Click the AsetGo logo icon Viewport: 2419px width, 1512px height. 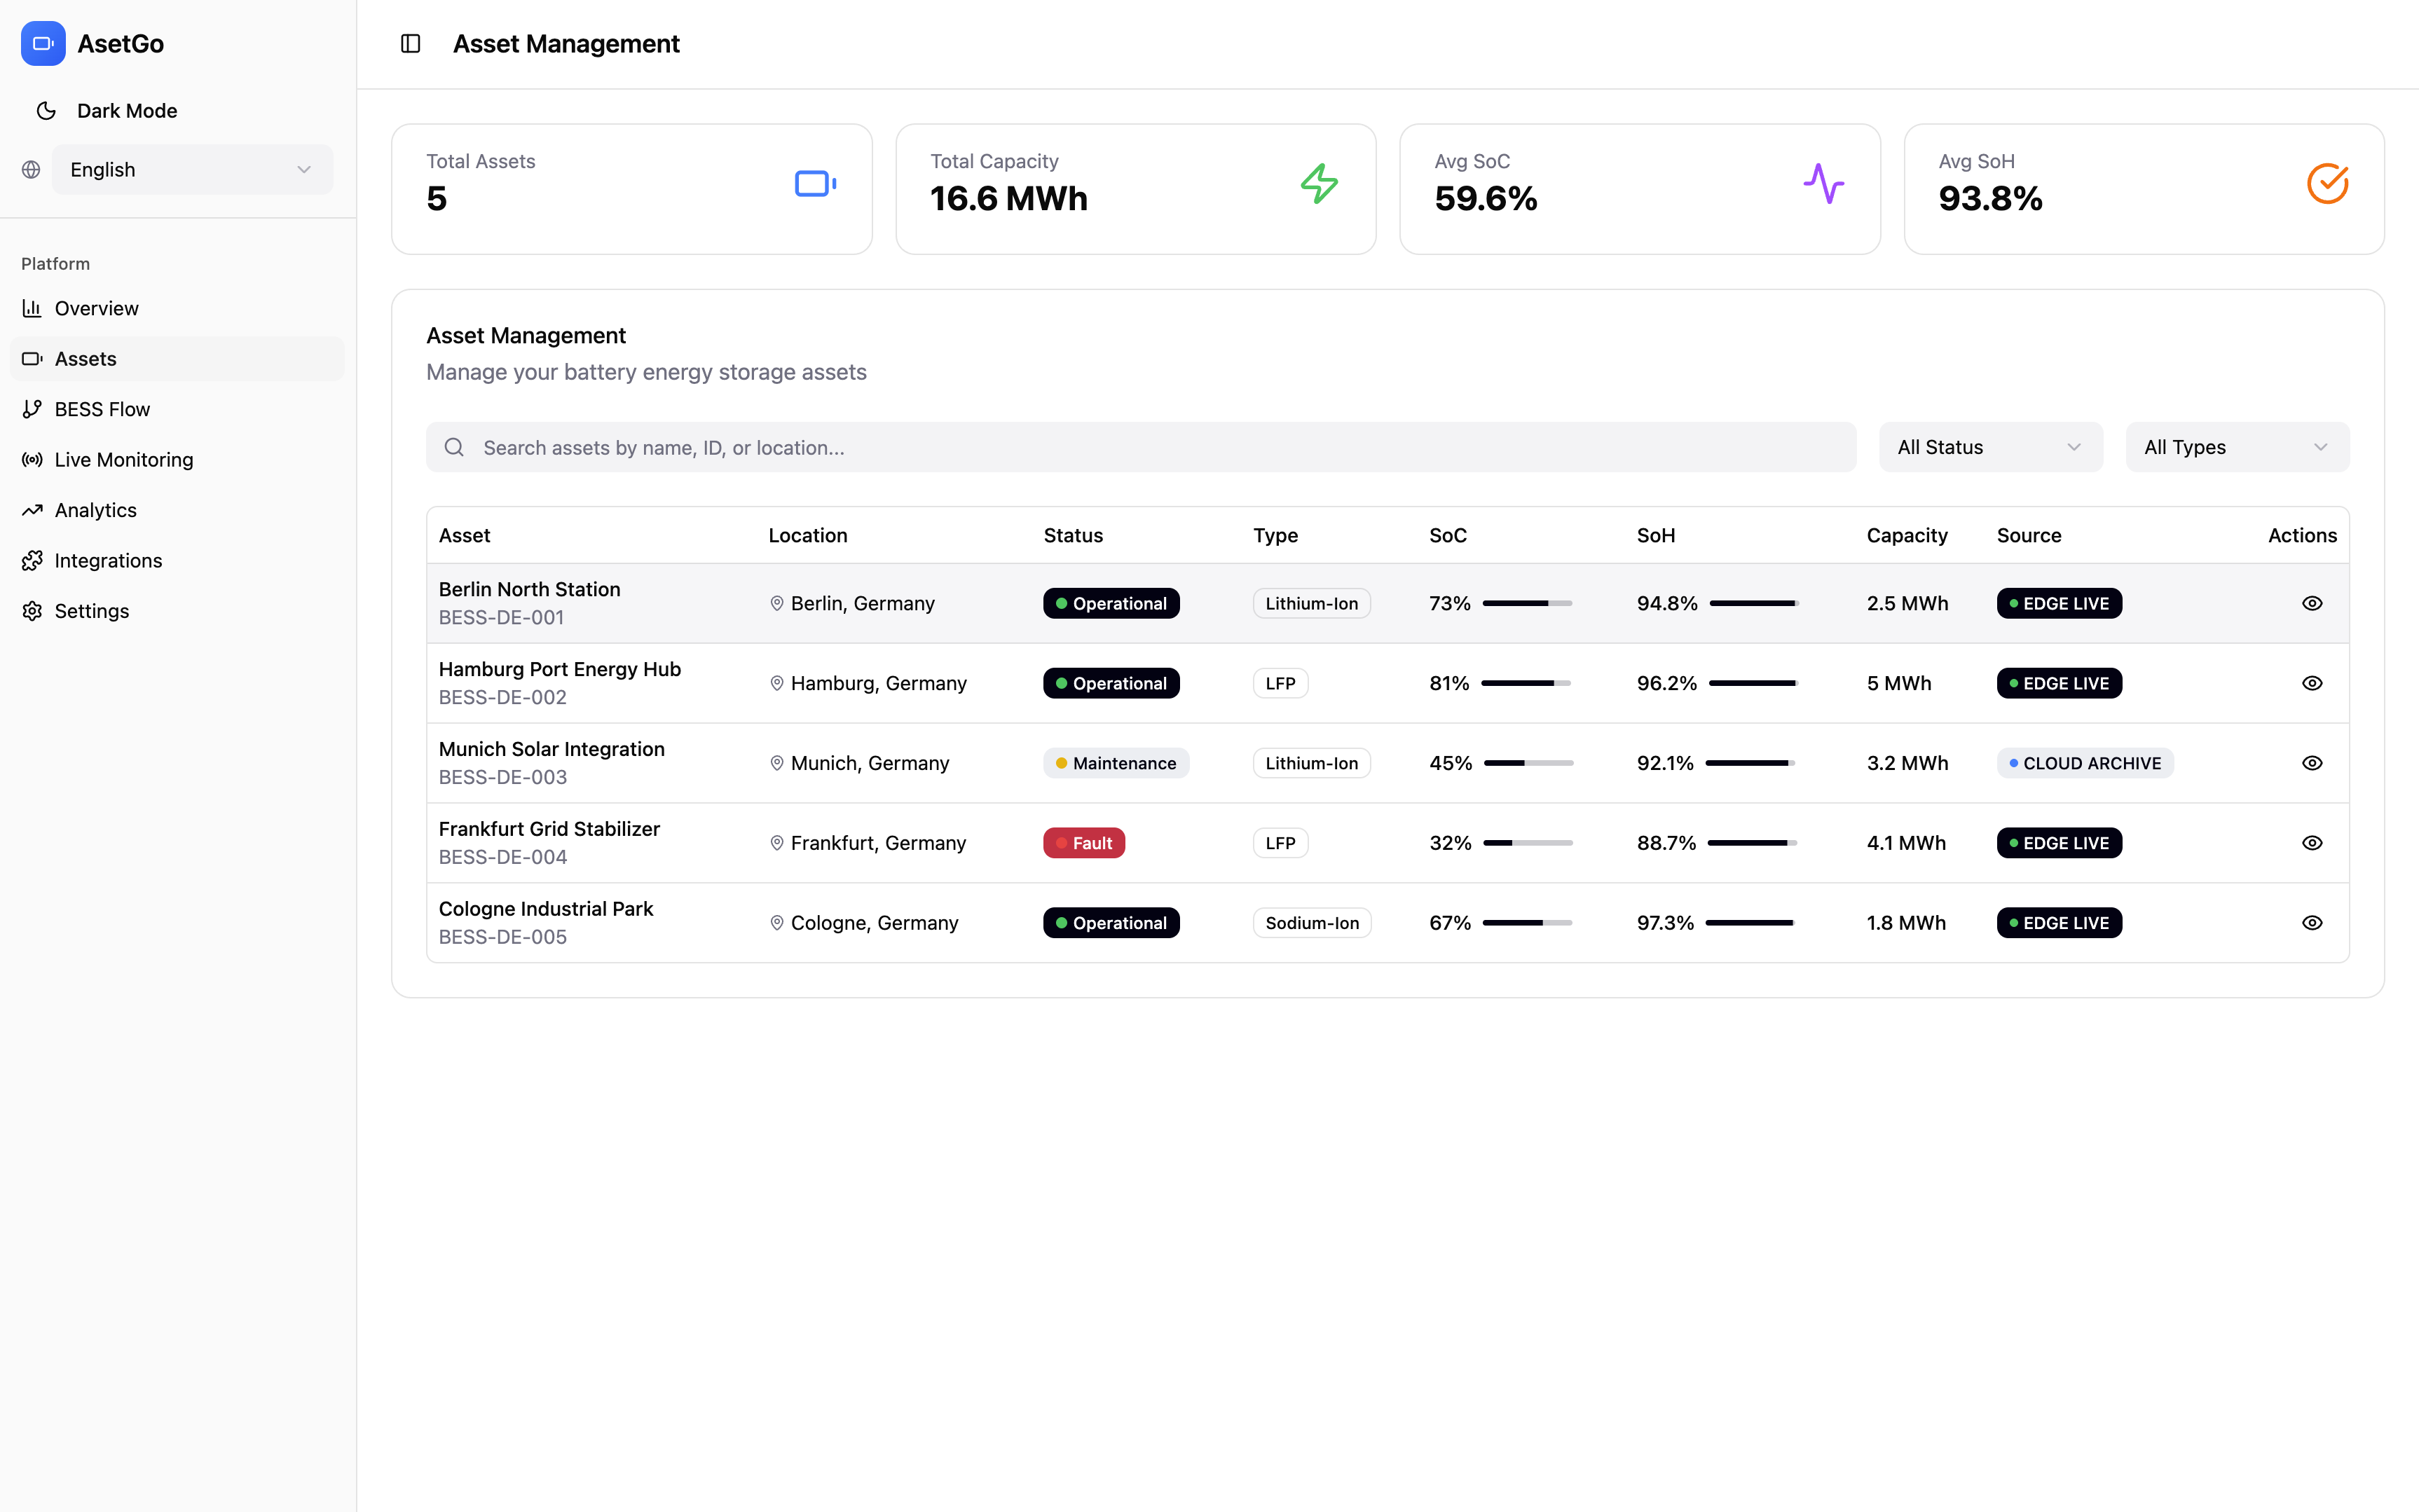point(43,44)
